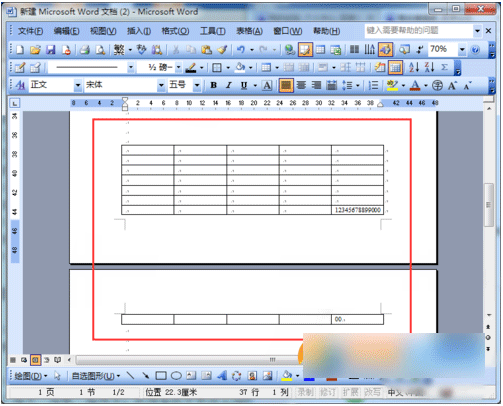503x406 pixels.
Task: Center align the text
Action: tap(301, 86)
